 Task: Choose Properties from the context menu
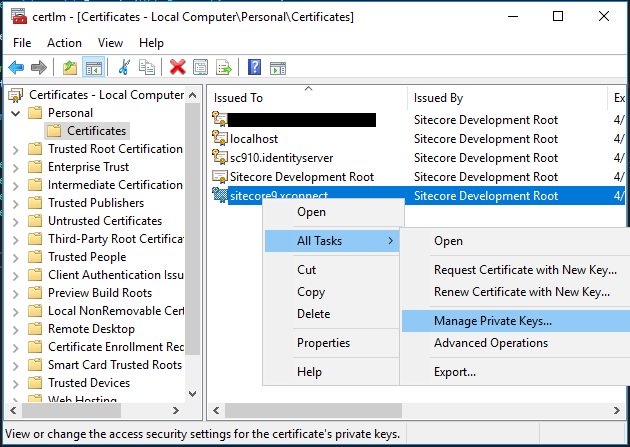[332, 343]
